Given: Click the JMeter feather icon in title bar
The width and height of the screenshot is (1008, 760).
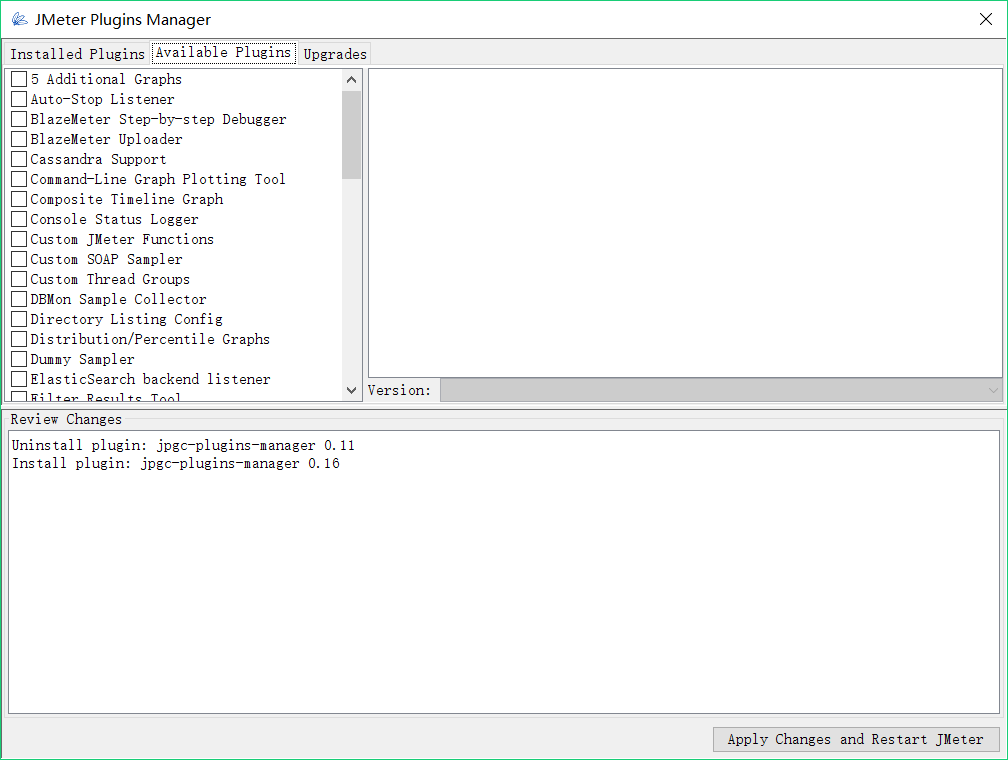Looking at the screenshot, I should coord(20,19).
